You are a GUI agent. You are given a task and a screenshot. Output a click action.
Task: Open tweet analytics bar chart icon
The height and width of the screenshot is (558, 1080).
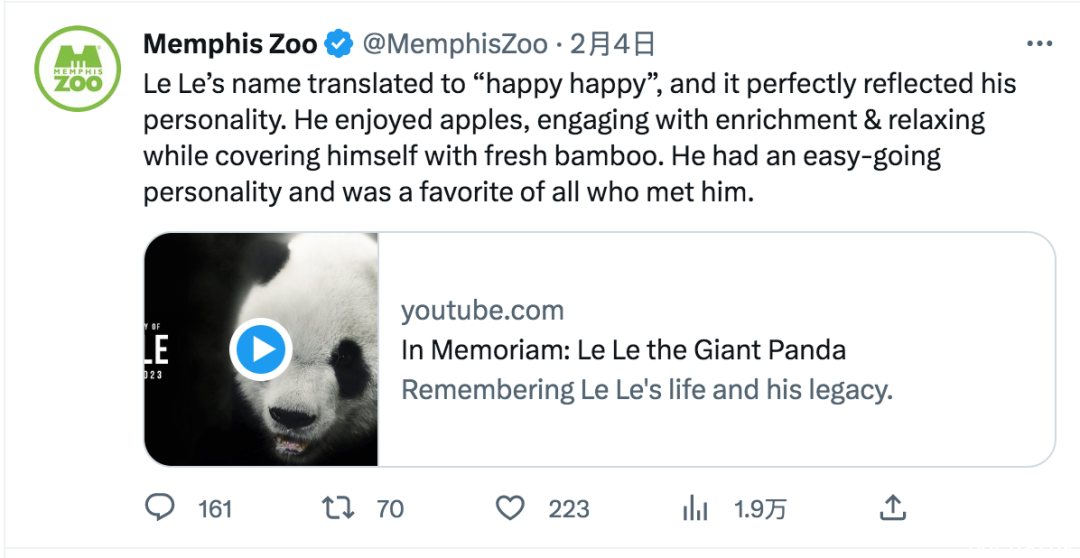click(x=694, y=509)
